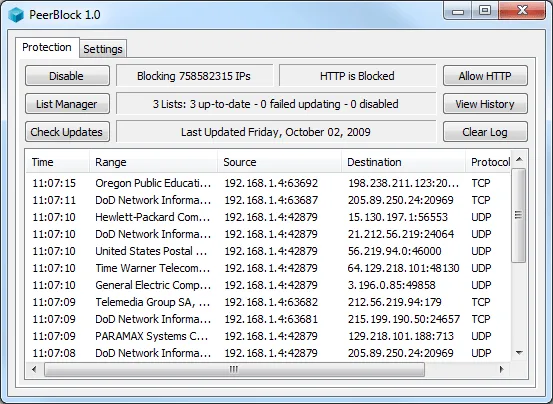
Task: Sort log by Time column header
Action: pyautogui.click(x=58, y=162)
